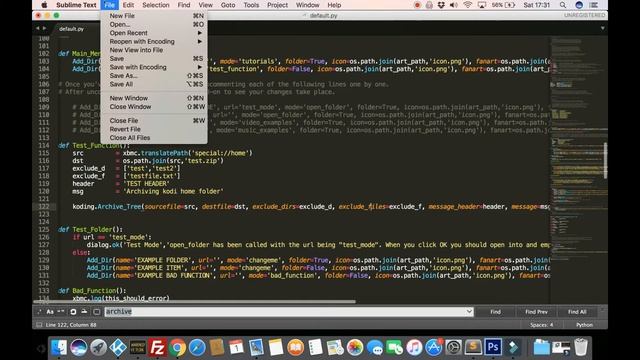Click the horizontal scrollbar under the editor
This screenshot has height=360, width=640.
(x=194, y=302)
